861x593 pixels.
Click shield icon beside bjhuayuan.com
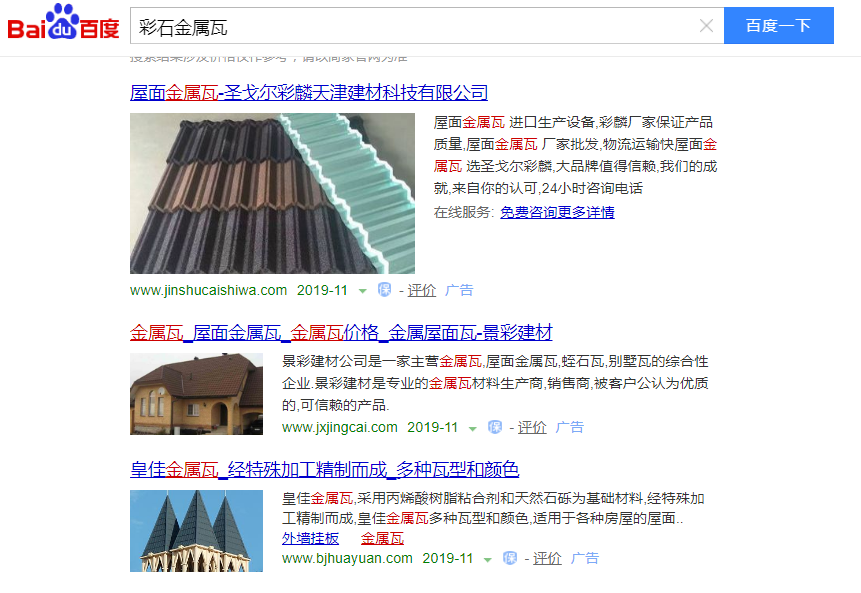(510, 558)
